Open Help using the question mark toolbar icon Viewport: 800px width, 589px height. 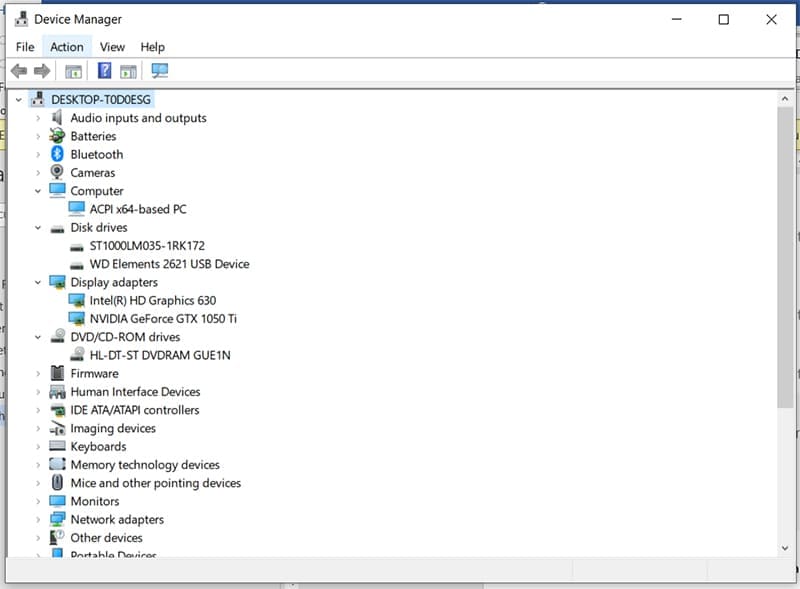[x=104, y=70]
